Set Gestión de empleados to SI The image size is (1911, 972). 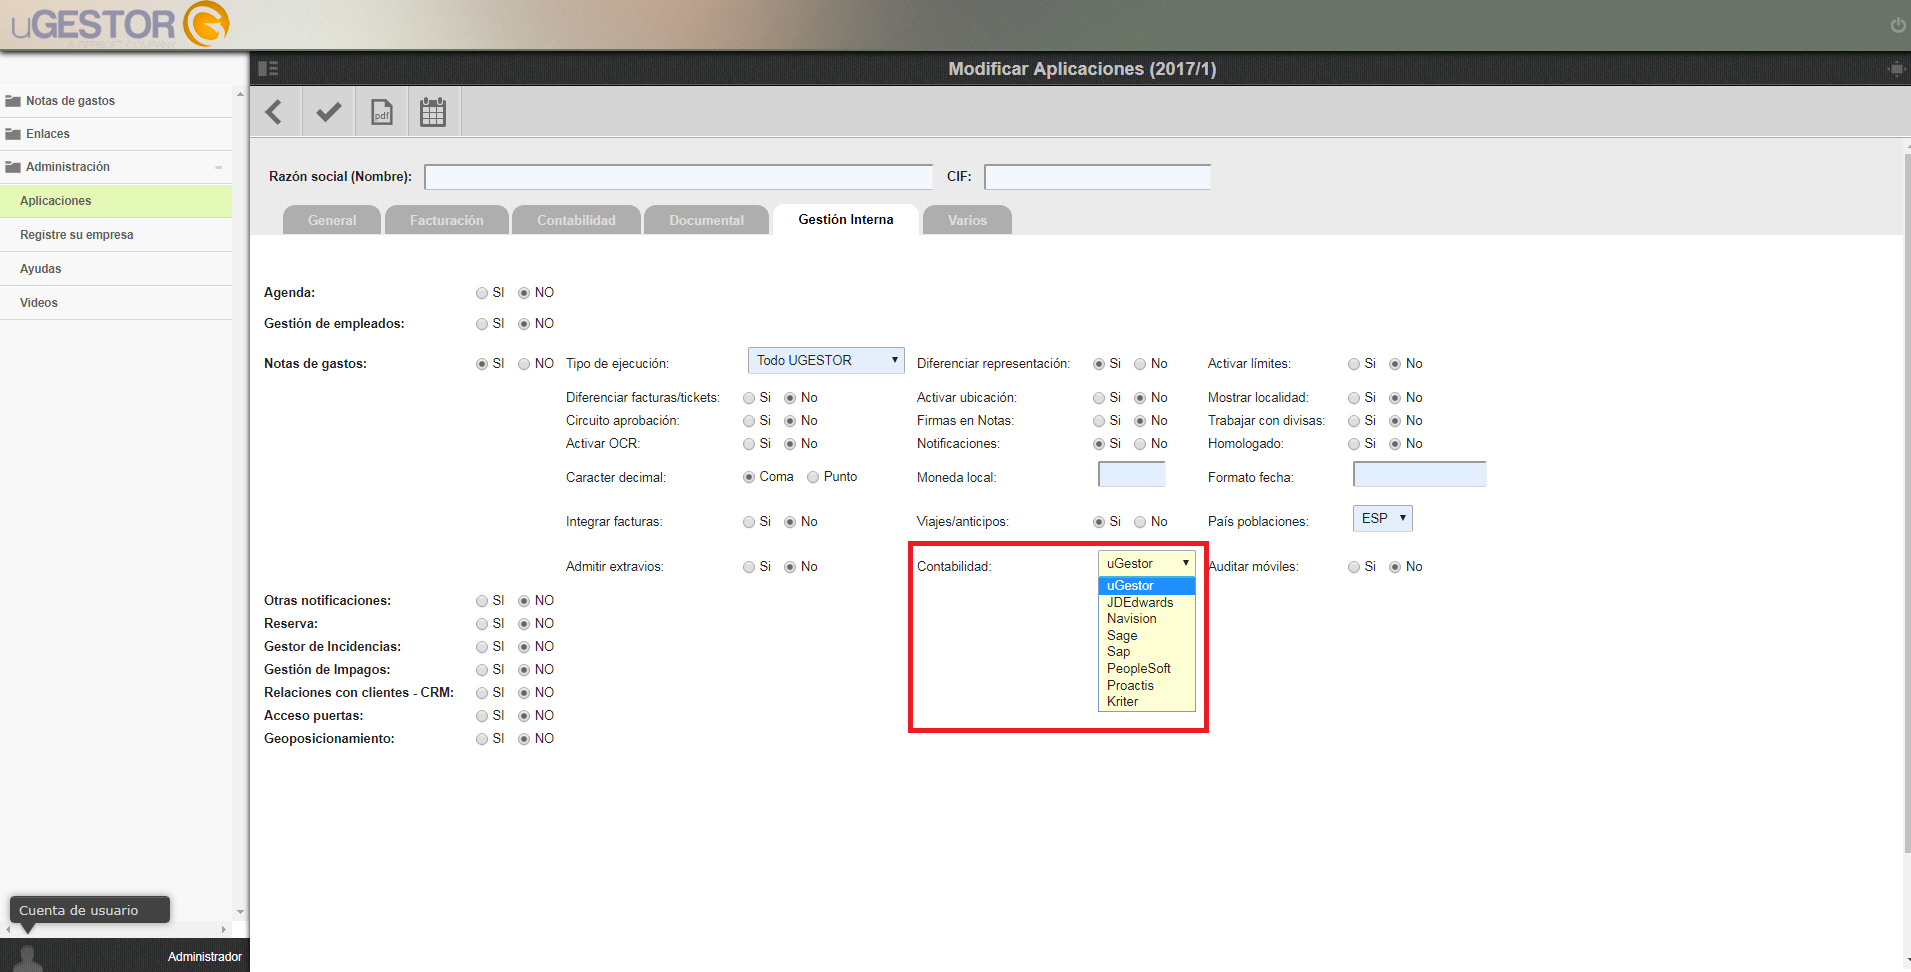[482, 324]
